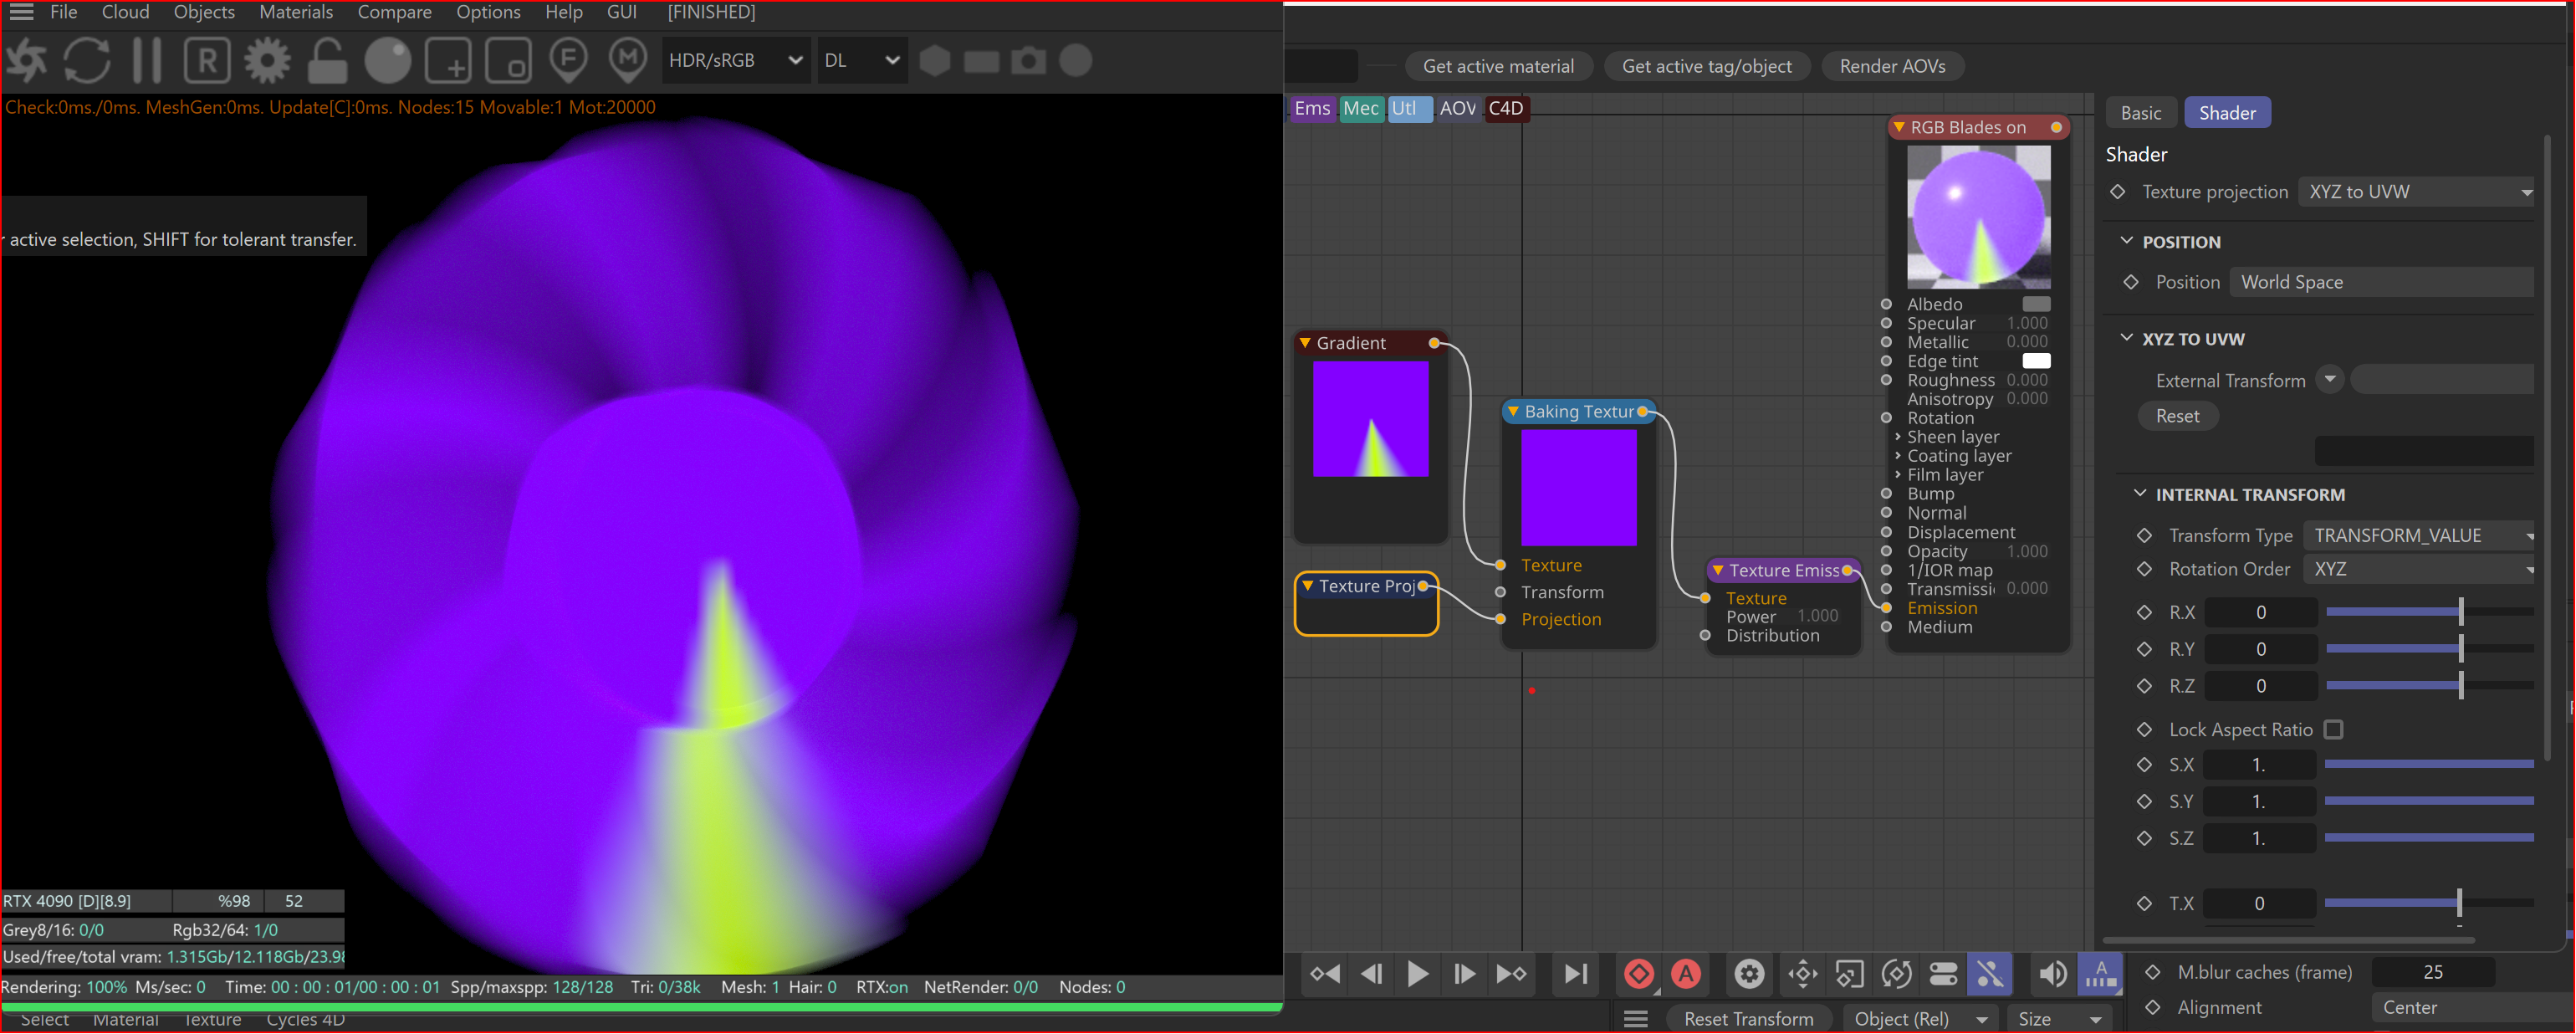Open the Texture projection dropdown
This screenshot has height=1034, width=2576.
click(x=2418, y=192)
